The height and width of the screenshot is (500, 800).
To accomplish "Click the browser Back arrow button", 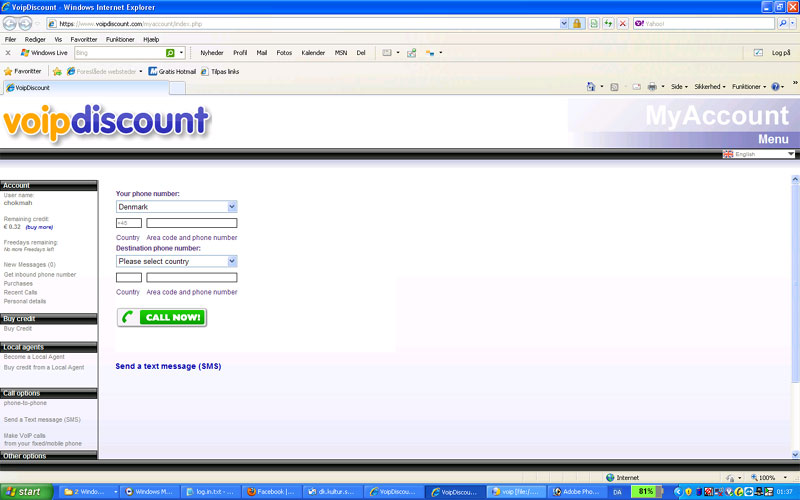I will coord(9,23).
